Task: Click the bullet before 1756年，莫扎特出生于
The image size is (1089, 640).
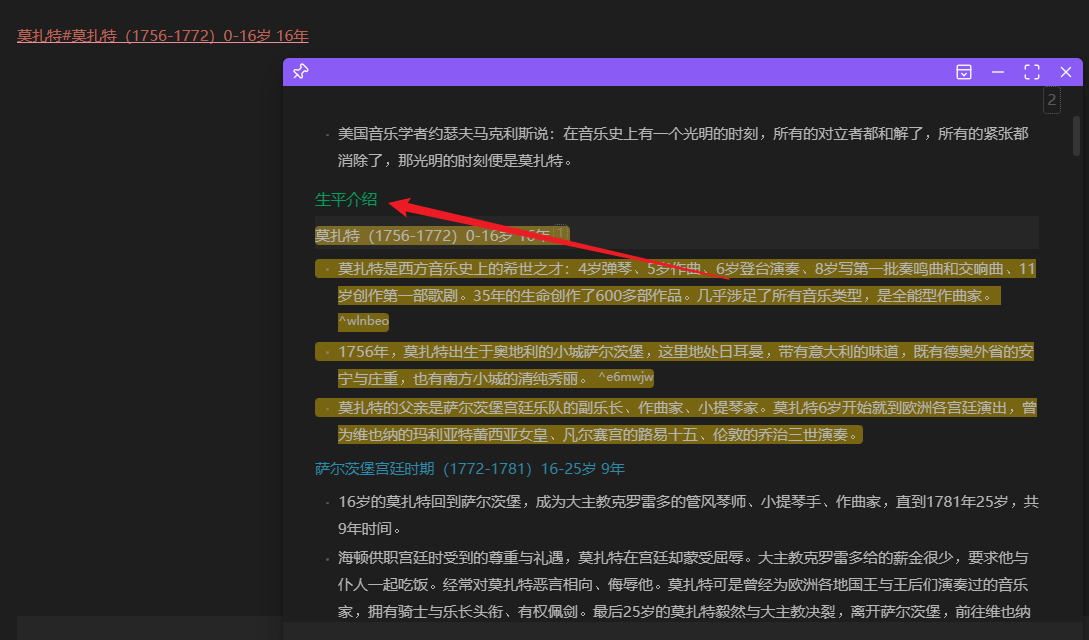Action: coord(327,352)
